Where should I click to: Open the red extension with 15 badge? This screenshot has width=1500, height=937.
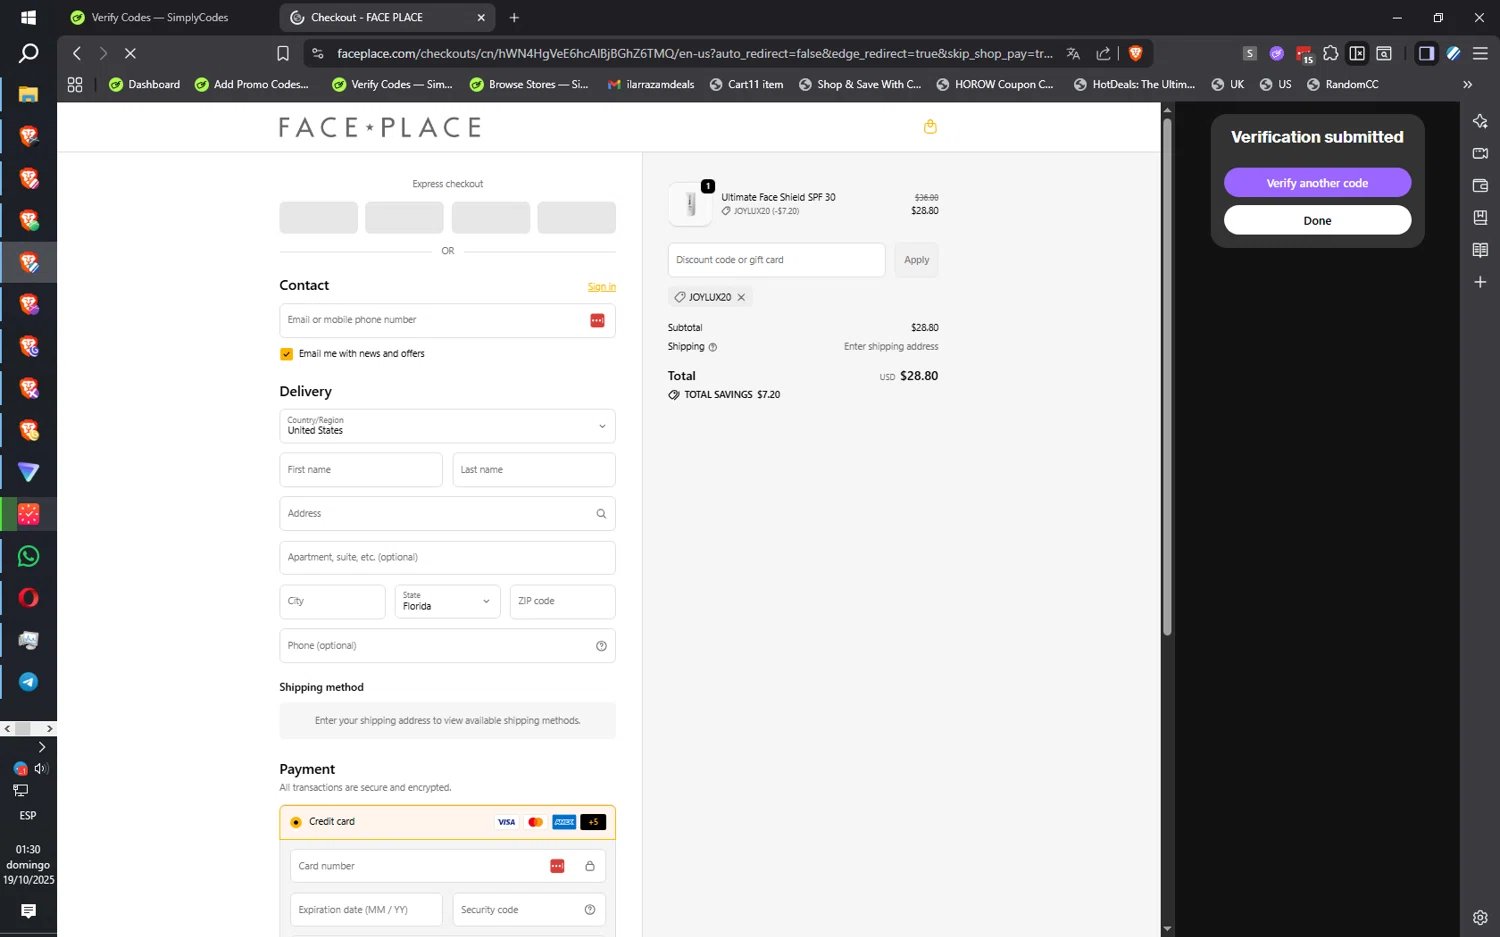coord(1304,54)
